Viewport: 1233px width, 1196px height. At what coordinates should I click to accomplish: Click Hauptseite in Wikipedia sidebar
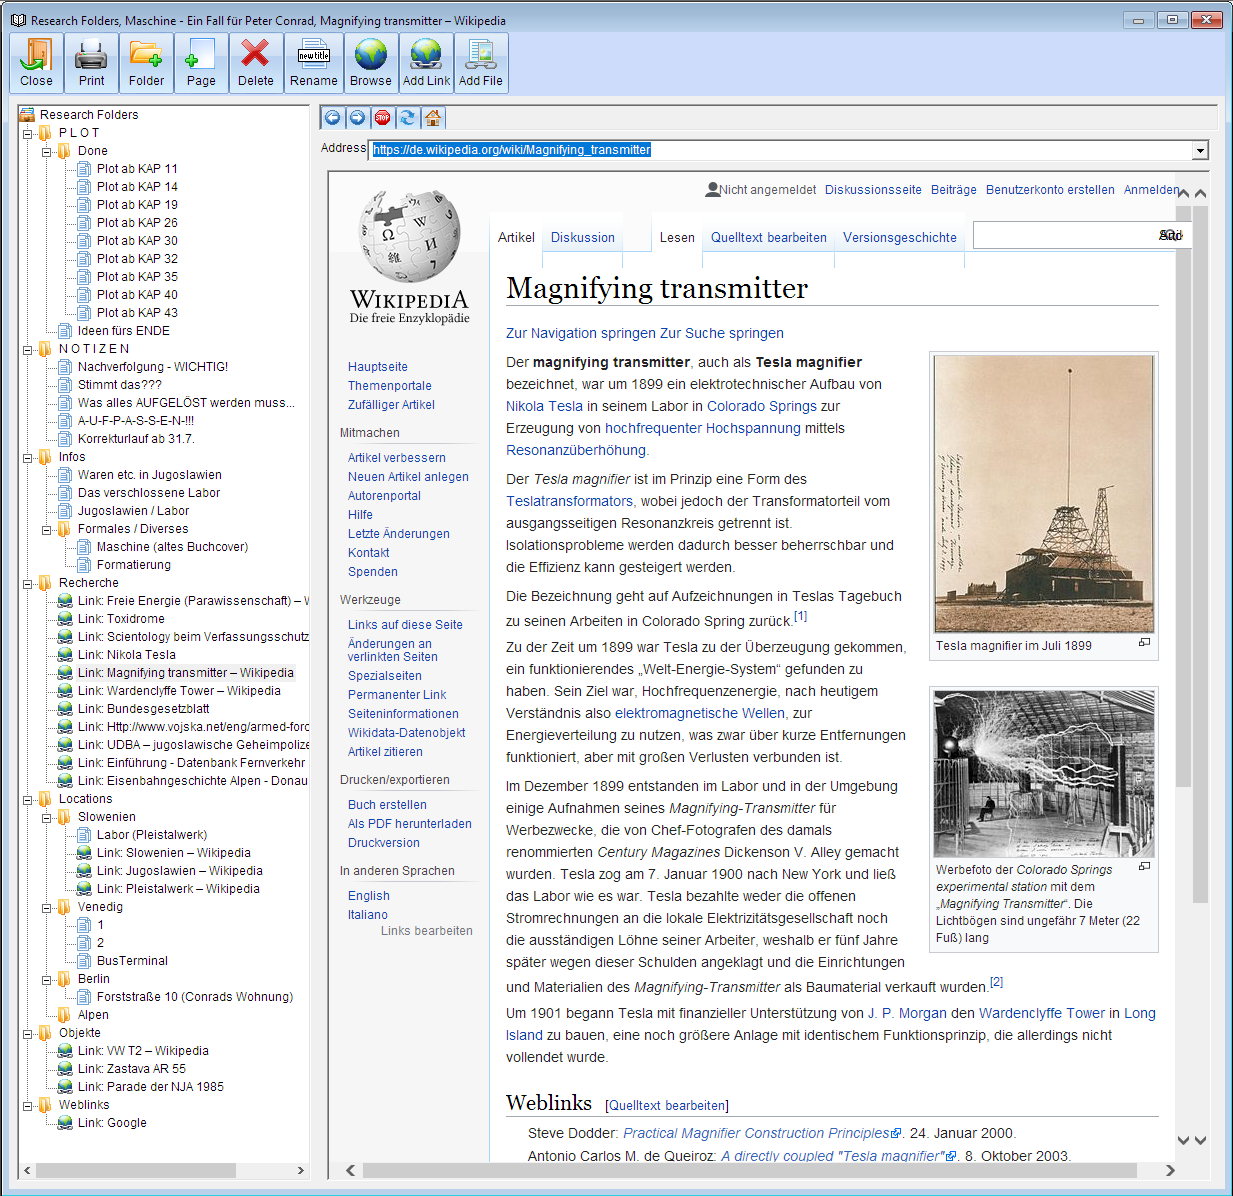coord(378,367)
